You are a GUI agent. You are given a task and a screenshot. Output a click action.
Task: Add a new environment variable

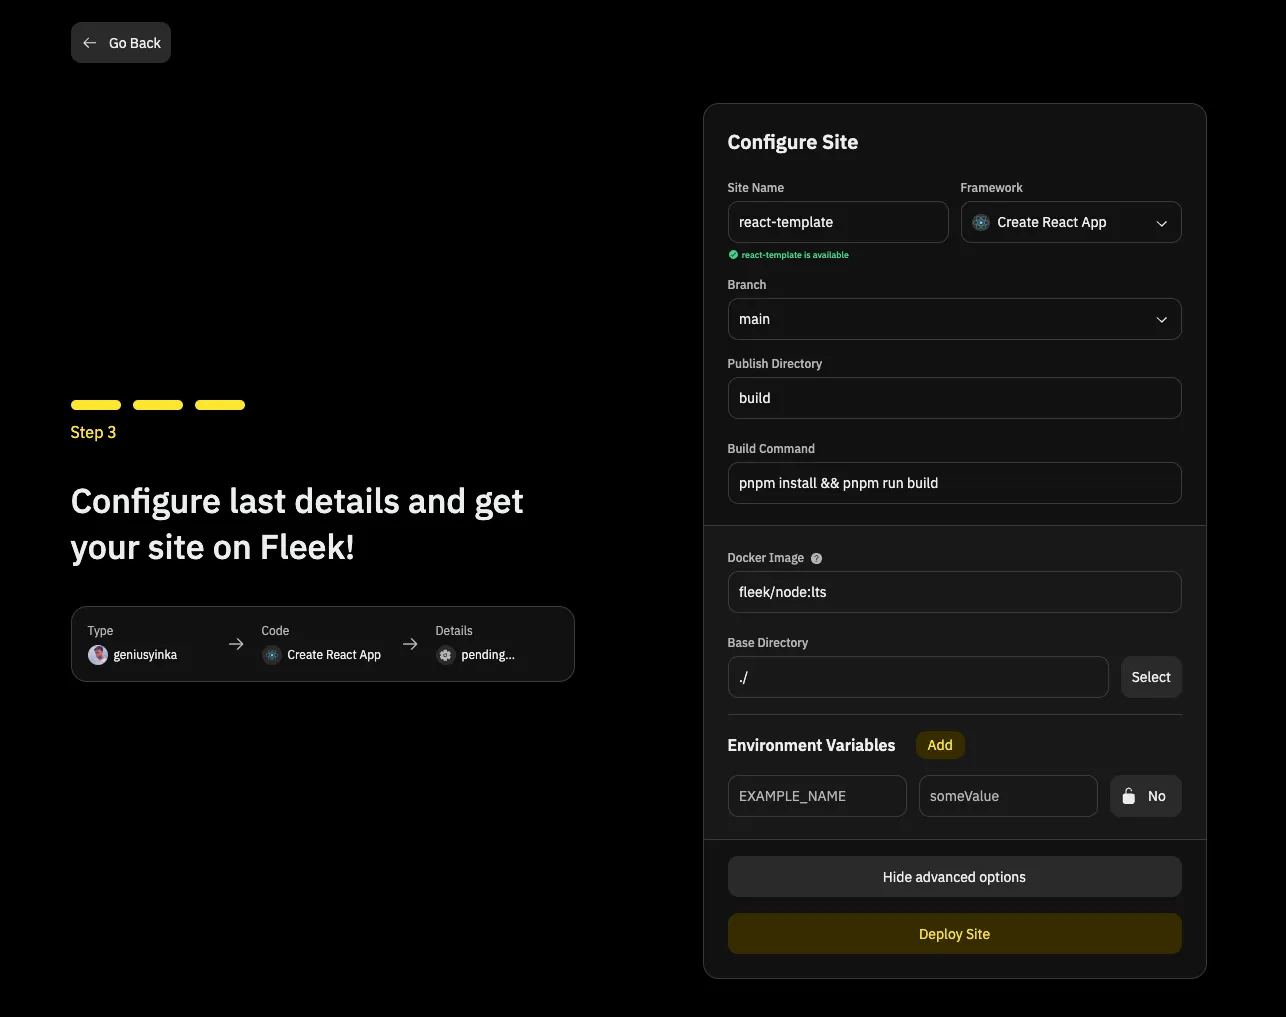(x=939, y=745)
